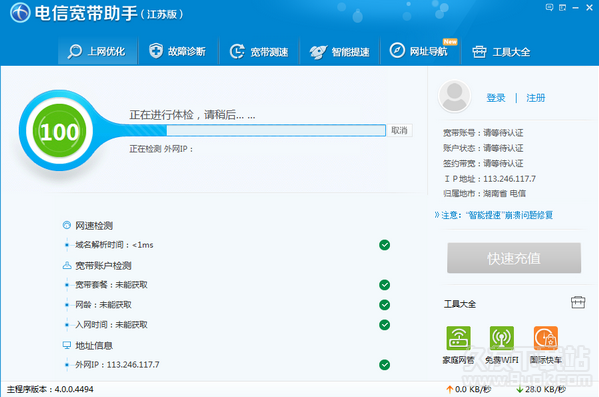Click the shield icon on the 故障诊断 tab
The height and width of the screenshot is (397, 599).
(x=156, y=51)
